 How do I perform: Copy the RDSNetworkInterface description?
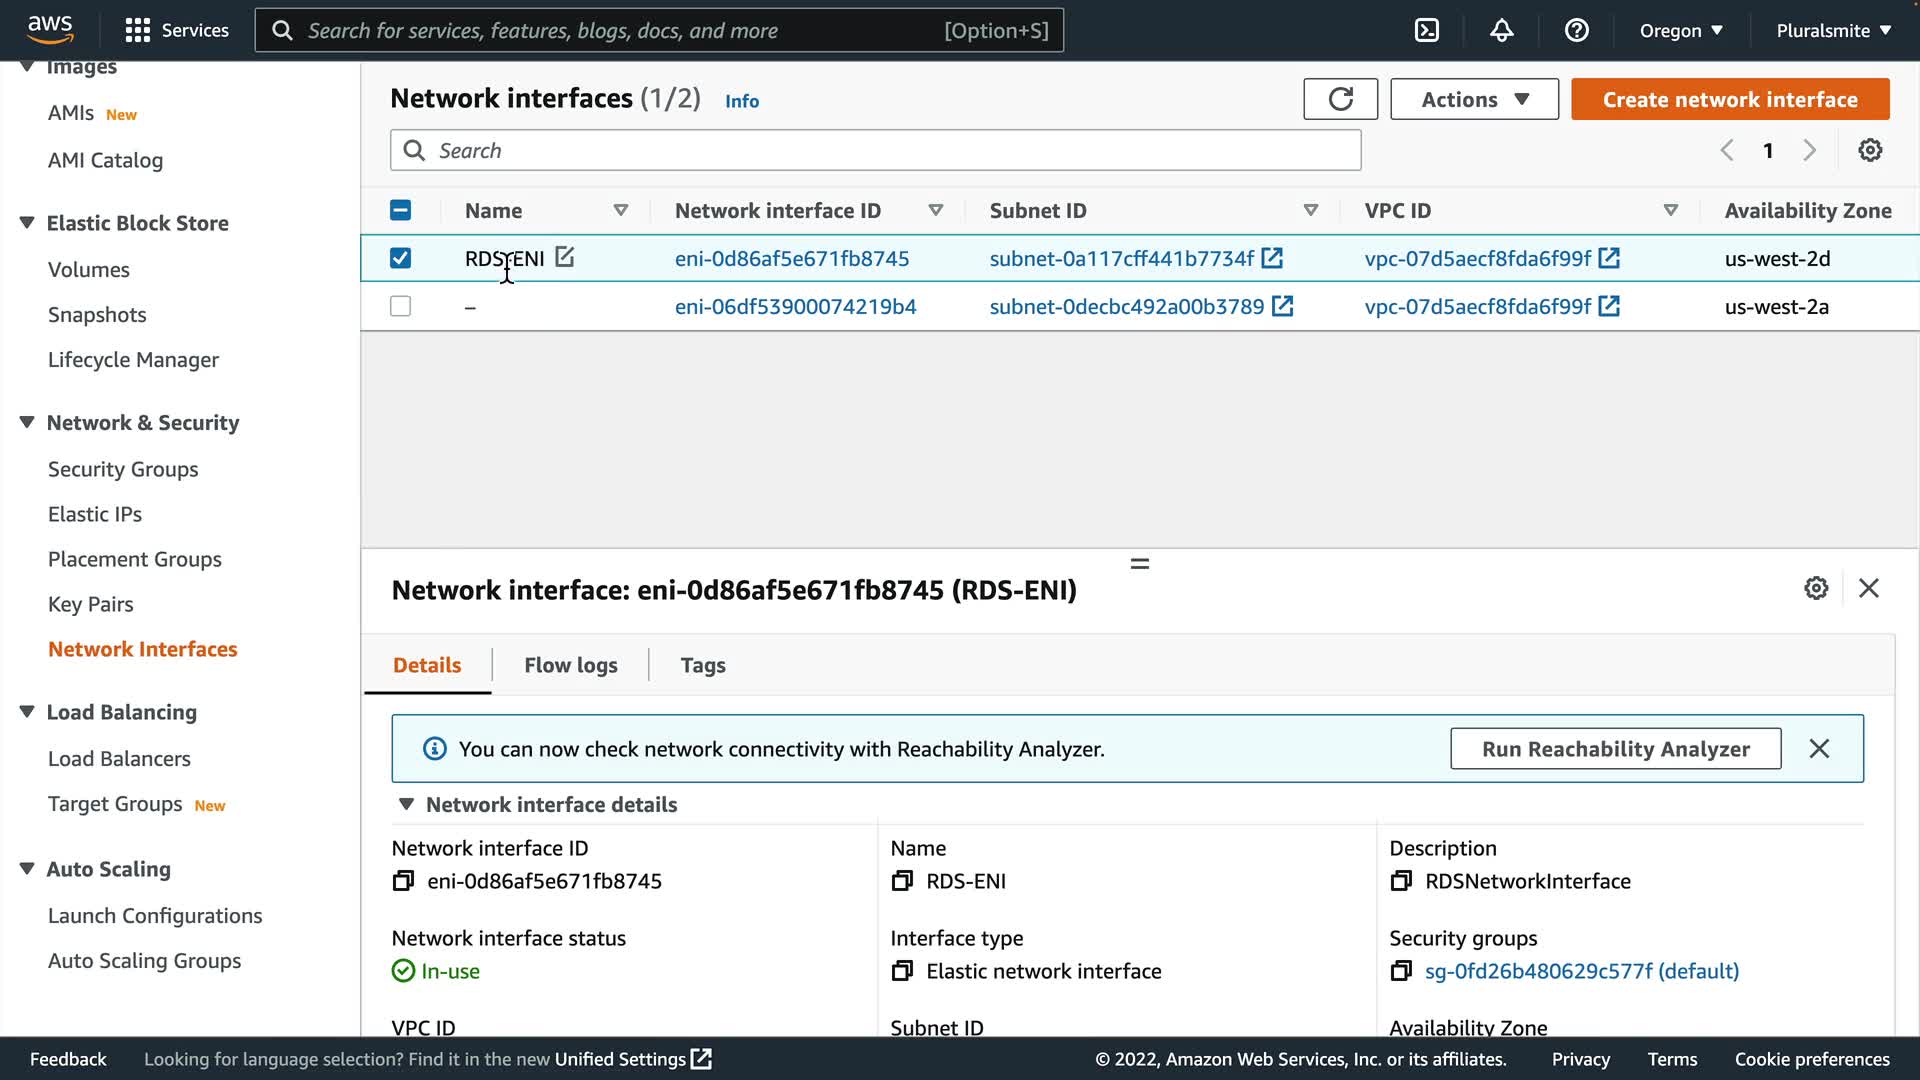[x=1401, y=881]
